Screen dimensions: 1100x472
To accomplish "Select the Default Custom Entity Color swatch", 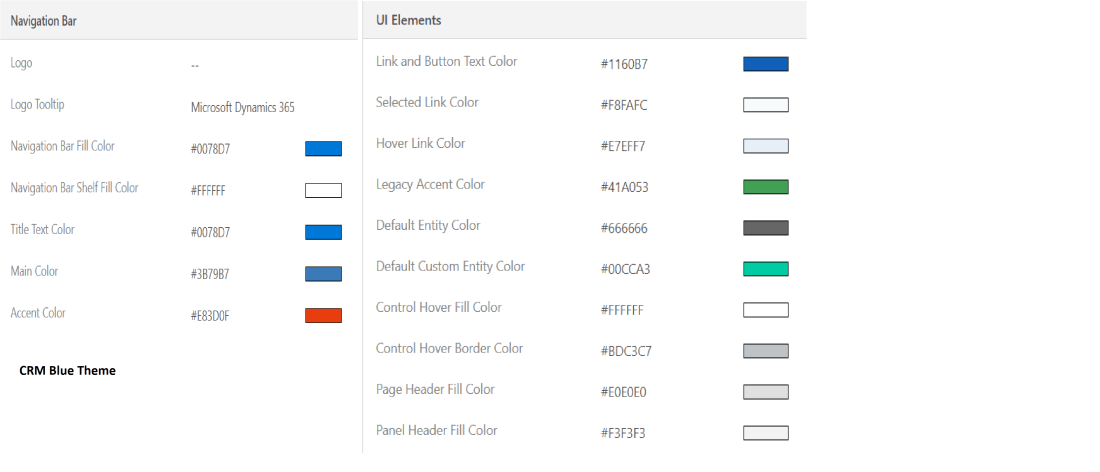I will click(766, 269).
